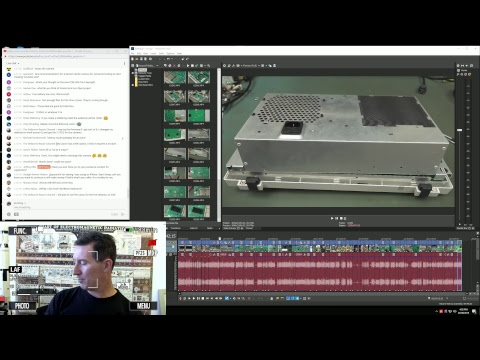
Task: Select the video track header
Action: [x=172, y=246]
